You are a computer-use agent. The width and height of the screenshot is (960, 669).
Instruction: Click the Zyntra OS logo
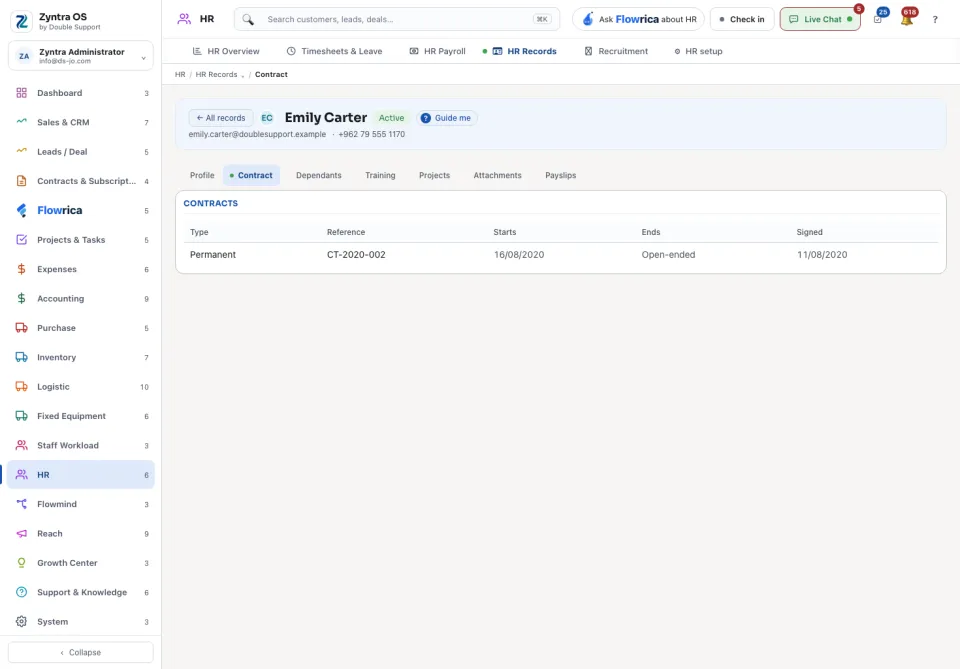pyautogui.click(x=21, y=21)
